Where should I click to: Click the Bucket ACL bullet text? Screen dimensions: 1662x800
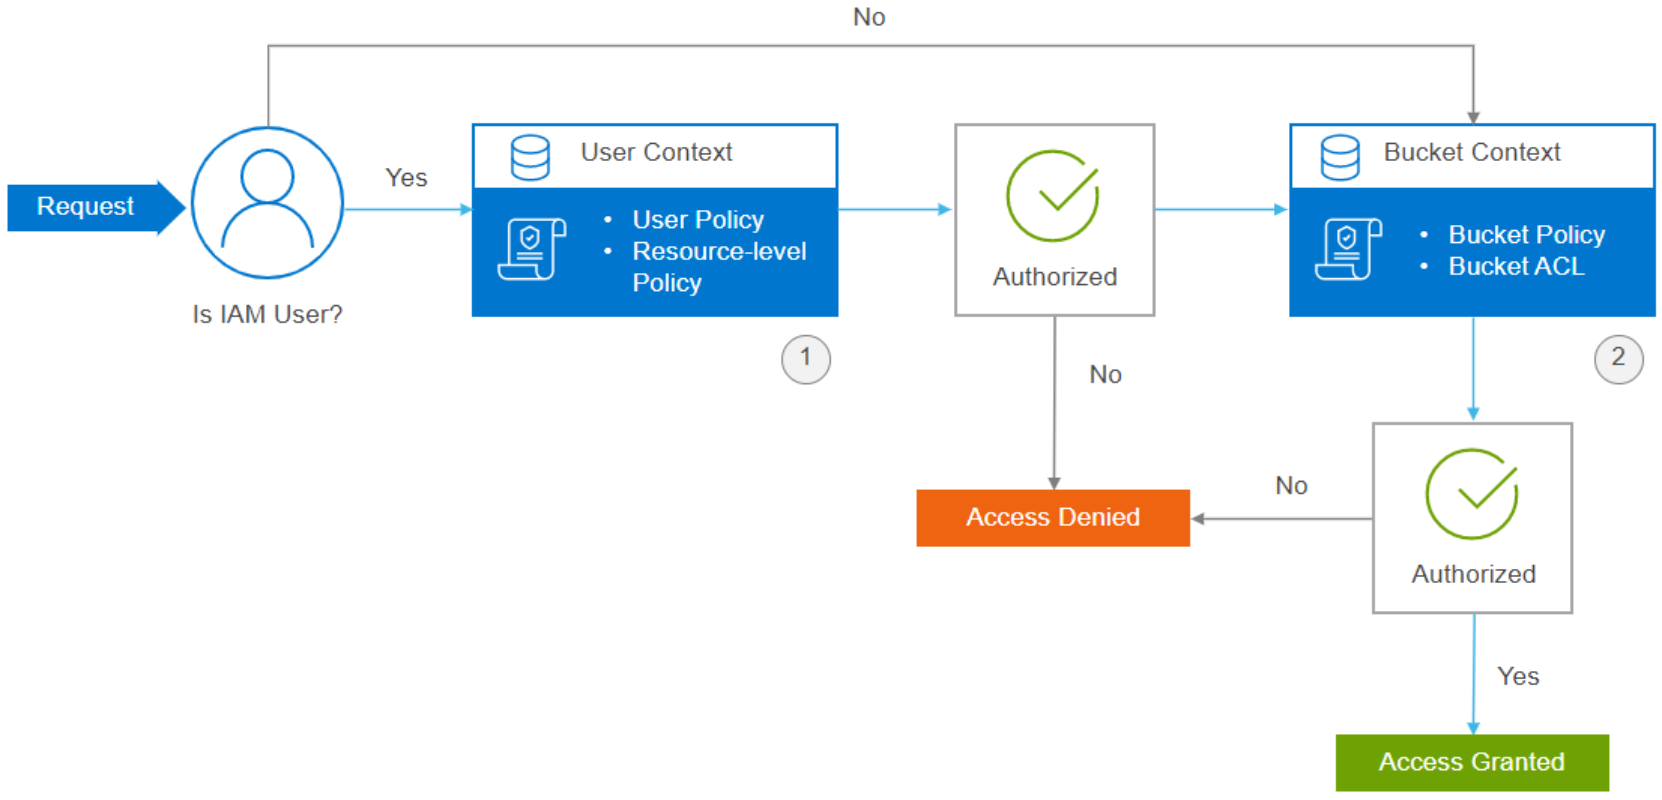tap(1516, 266)
